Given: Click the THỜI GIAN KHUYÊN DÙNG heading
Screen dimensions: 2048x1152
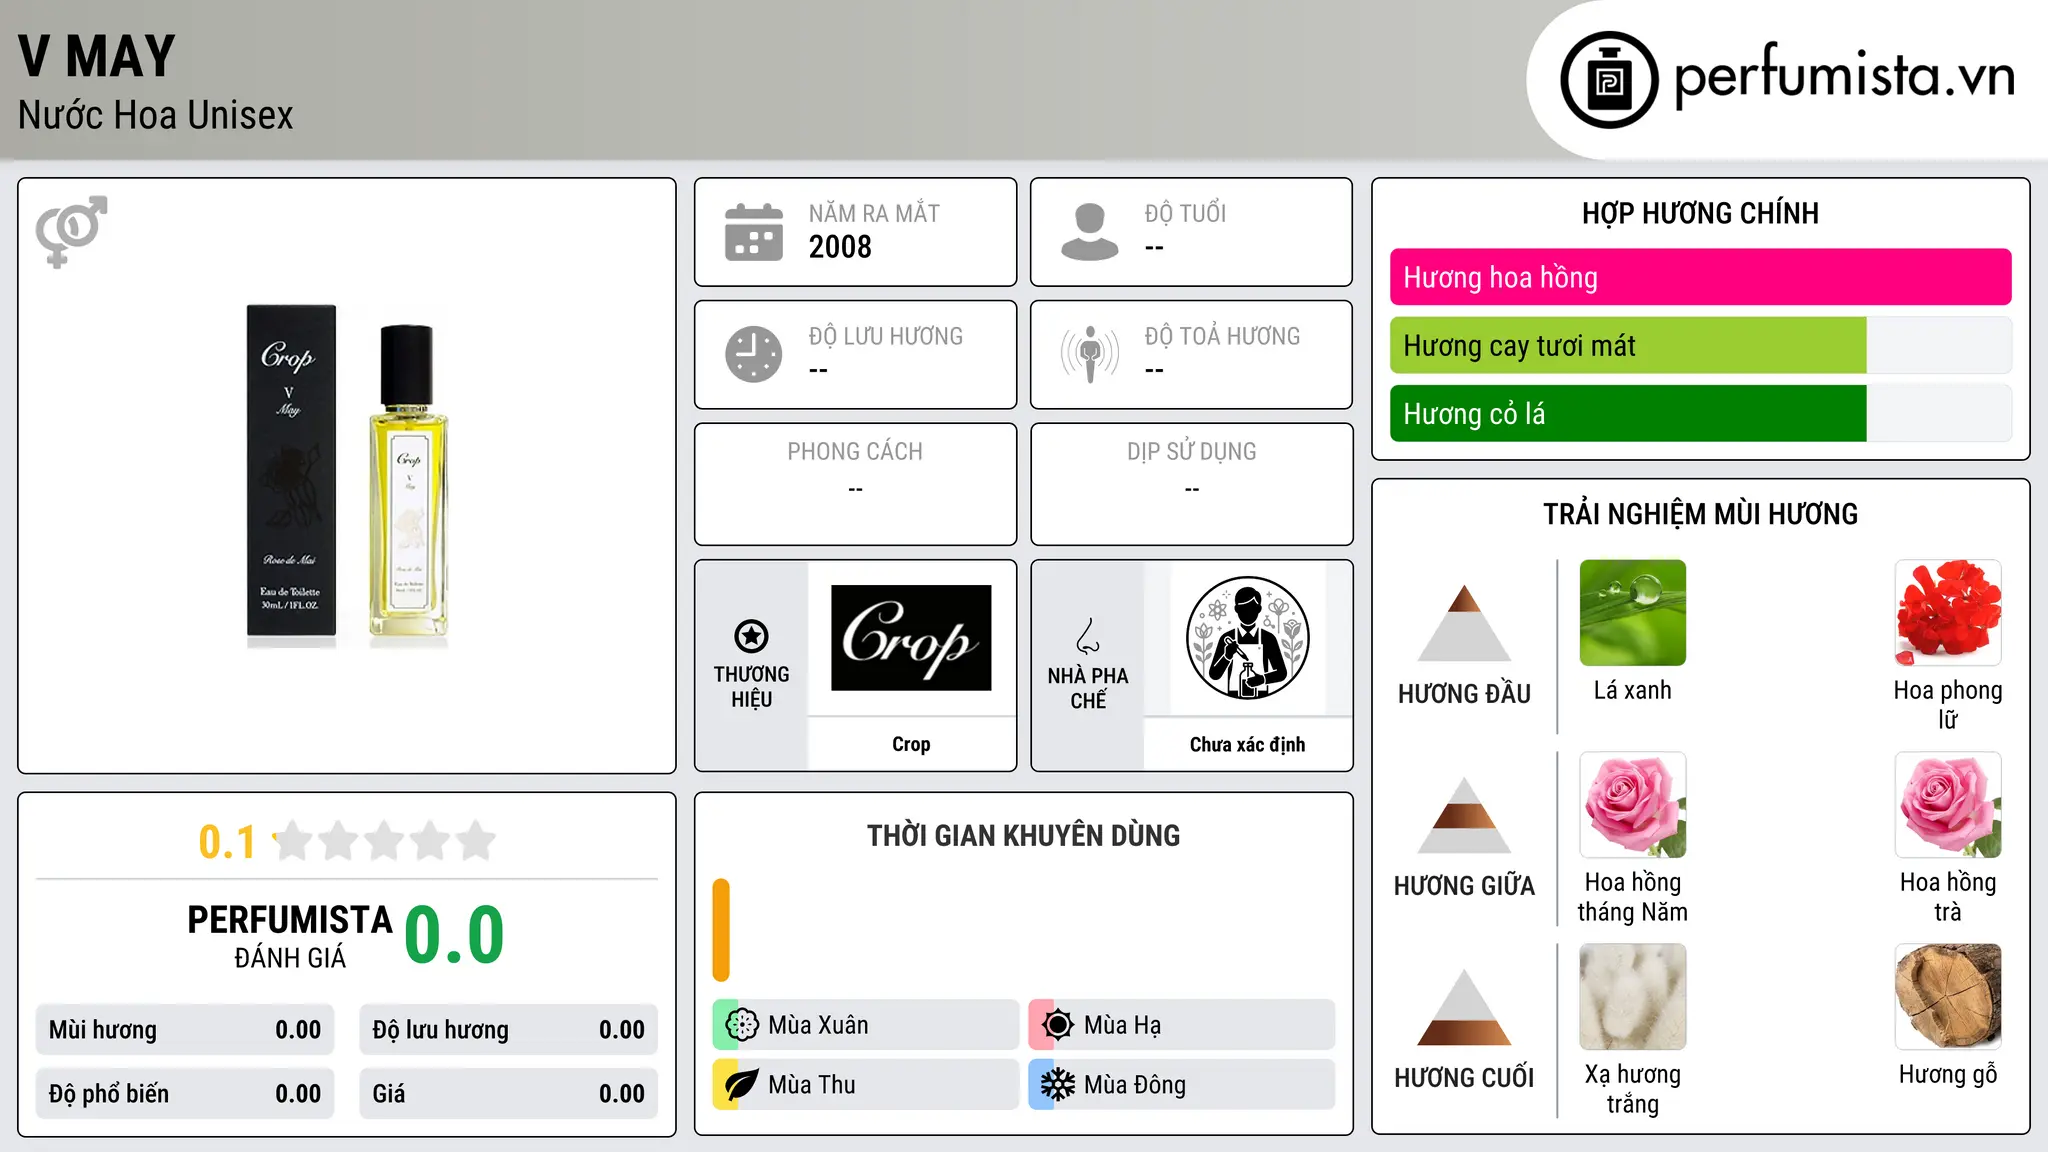Looking at the screenshot, I should coord(1024,836).
